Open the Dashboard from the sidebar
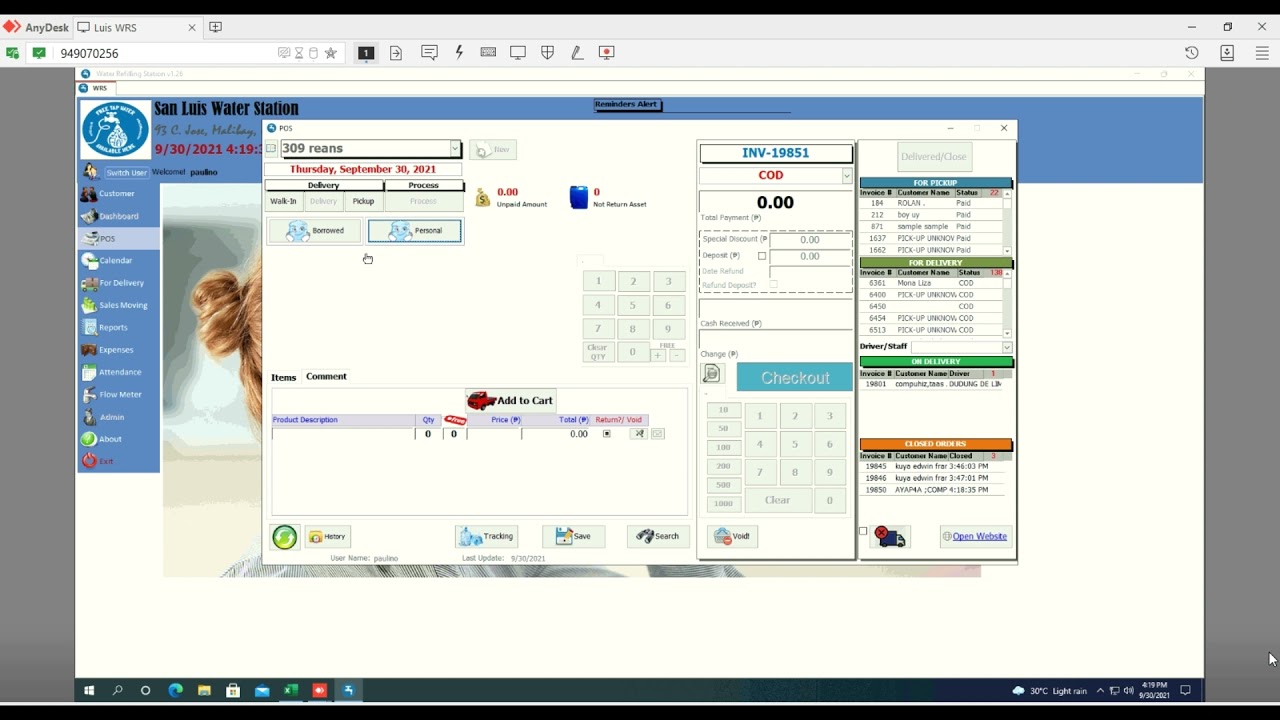The width and height of the screenshot is (1280, 720). [117, 216]
